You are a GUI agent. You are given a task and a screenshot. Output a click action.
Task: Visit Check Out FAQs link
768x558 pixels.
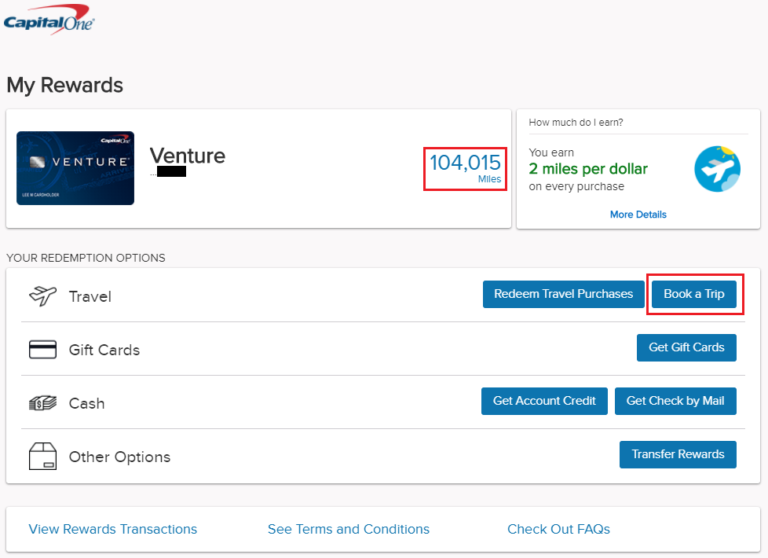[x=558, y=529]
